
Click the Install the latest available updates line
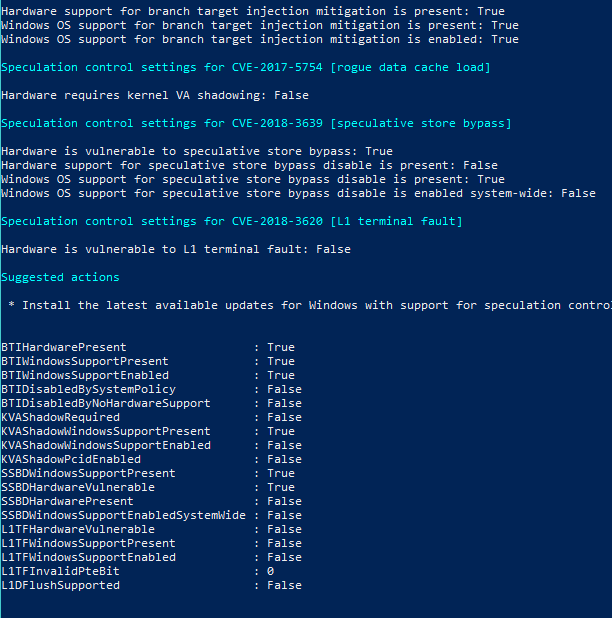click(x=310, y=305)
